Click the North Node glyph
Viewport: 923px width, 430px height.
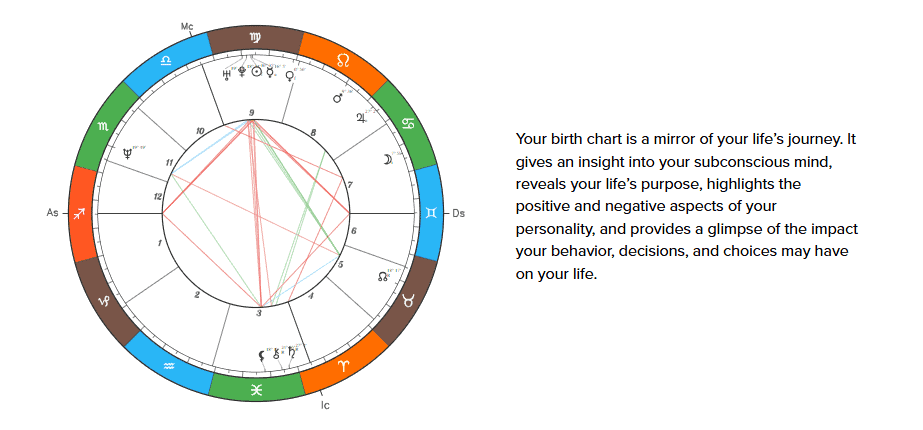(x=382, y=276)
